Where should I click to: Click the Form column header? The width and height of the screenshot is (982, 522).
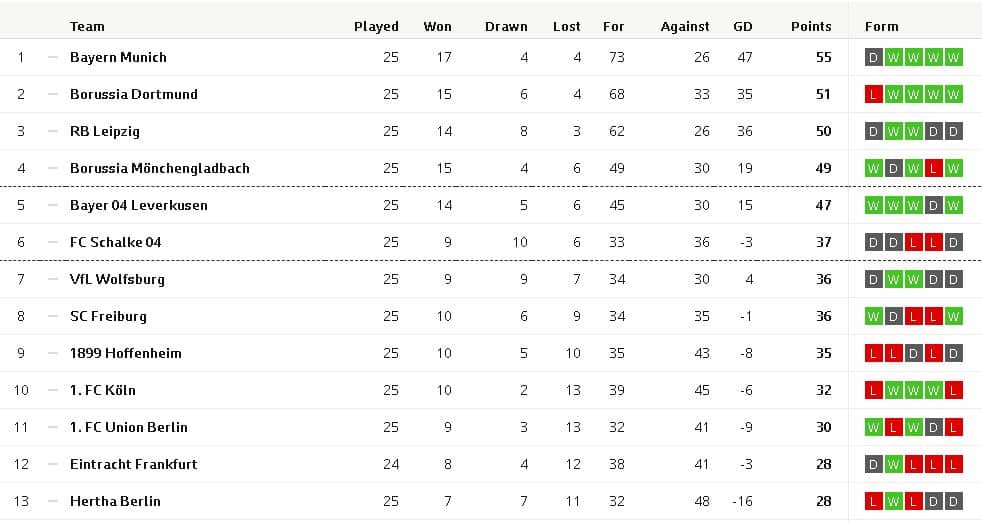[881, 26]
